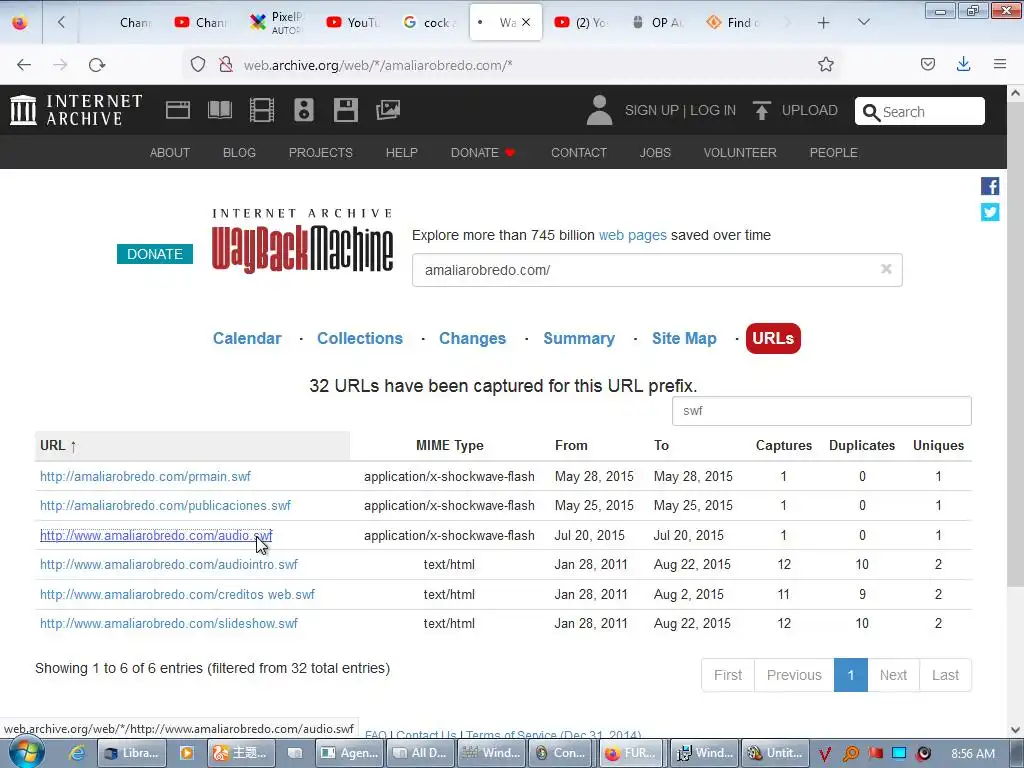Click the teal DONATE button
1024x768 pixels.
click(x=155, y=254)
